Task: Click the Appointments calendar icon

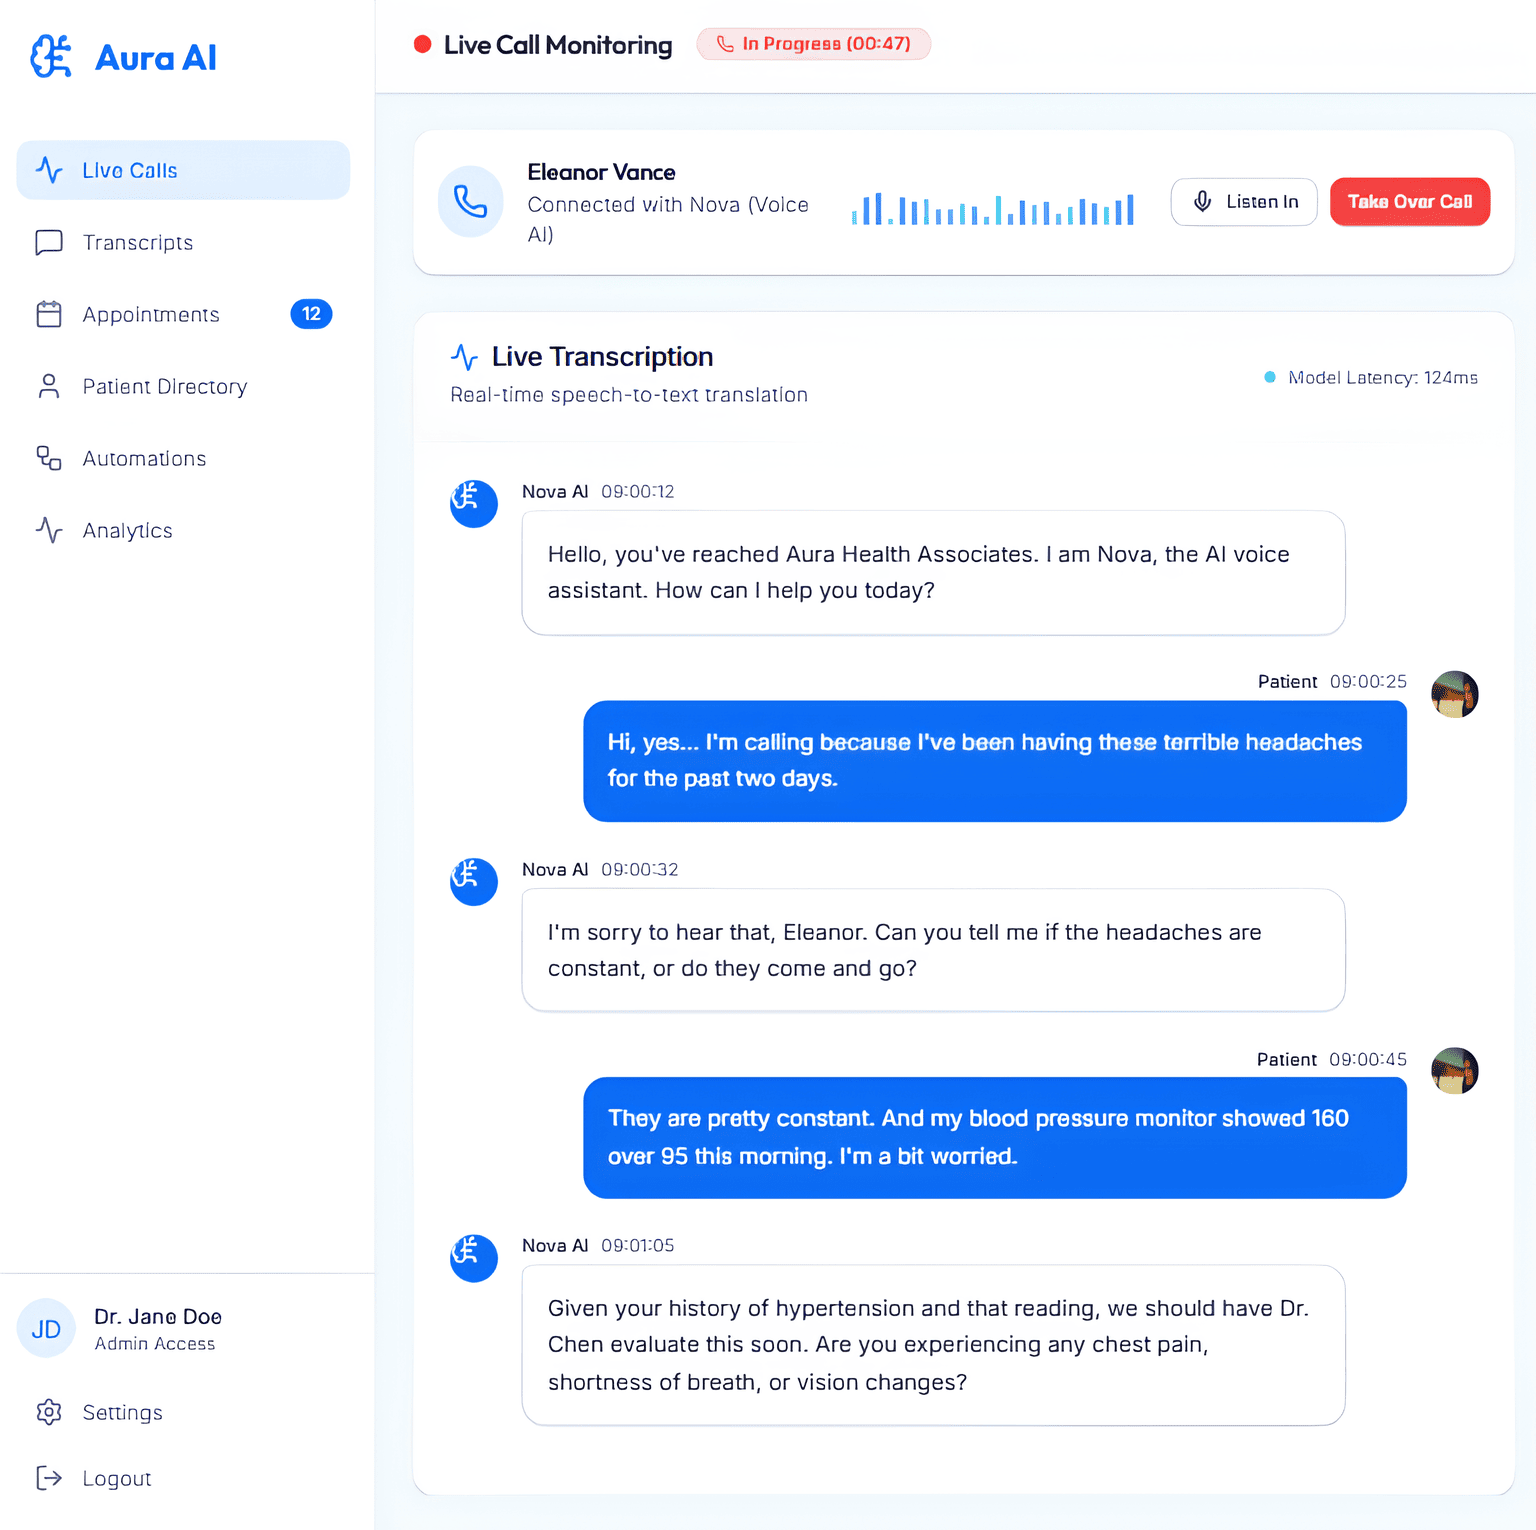Action: pyautogui.click(x=49, y=315)
